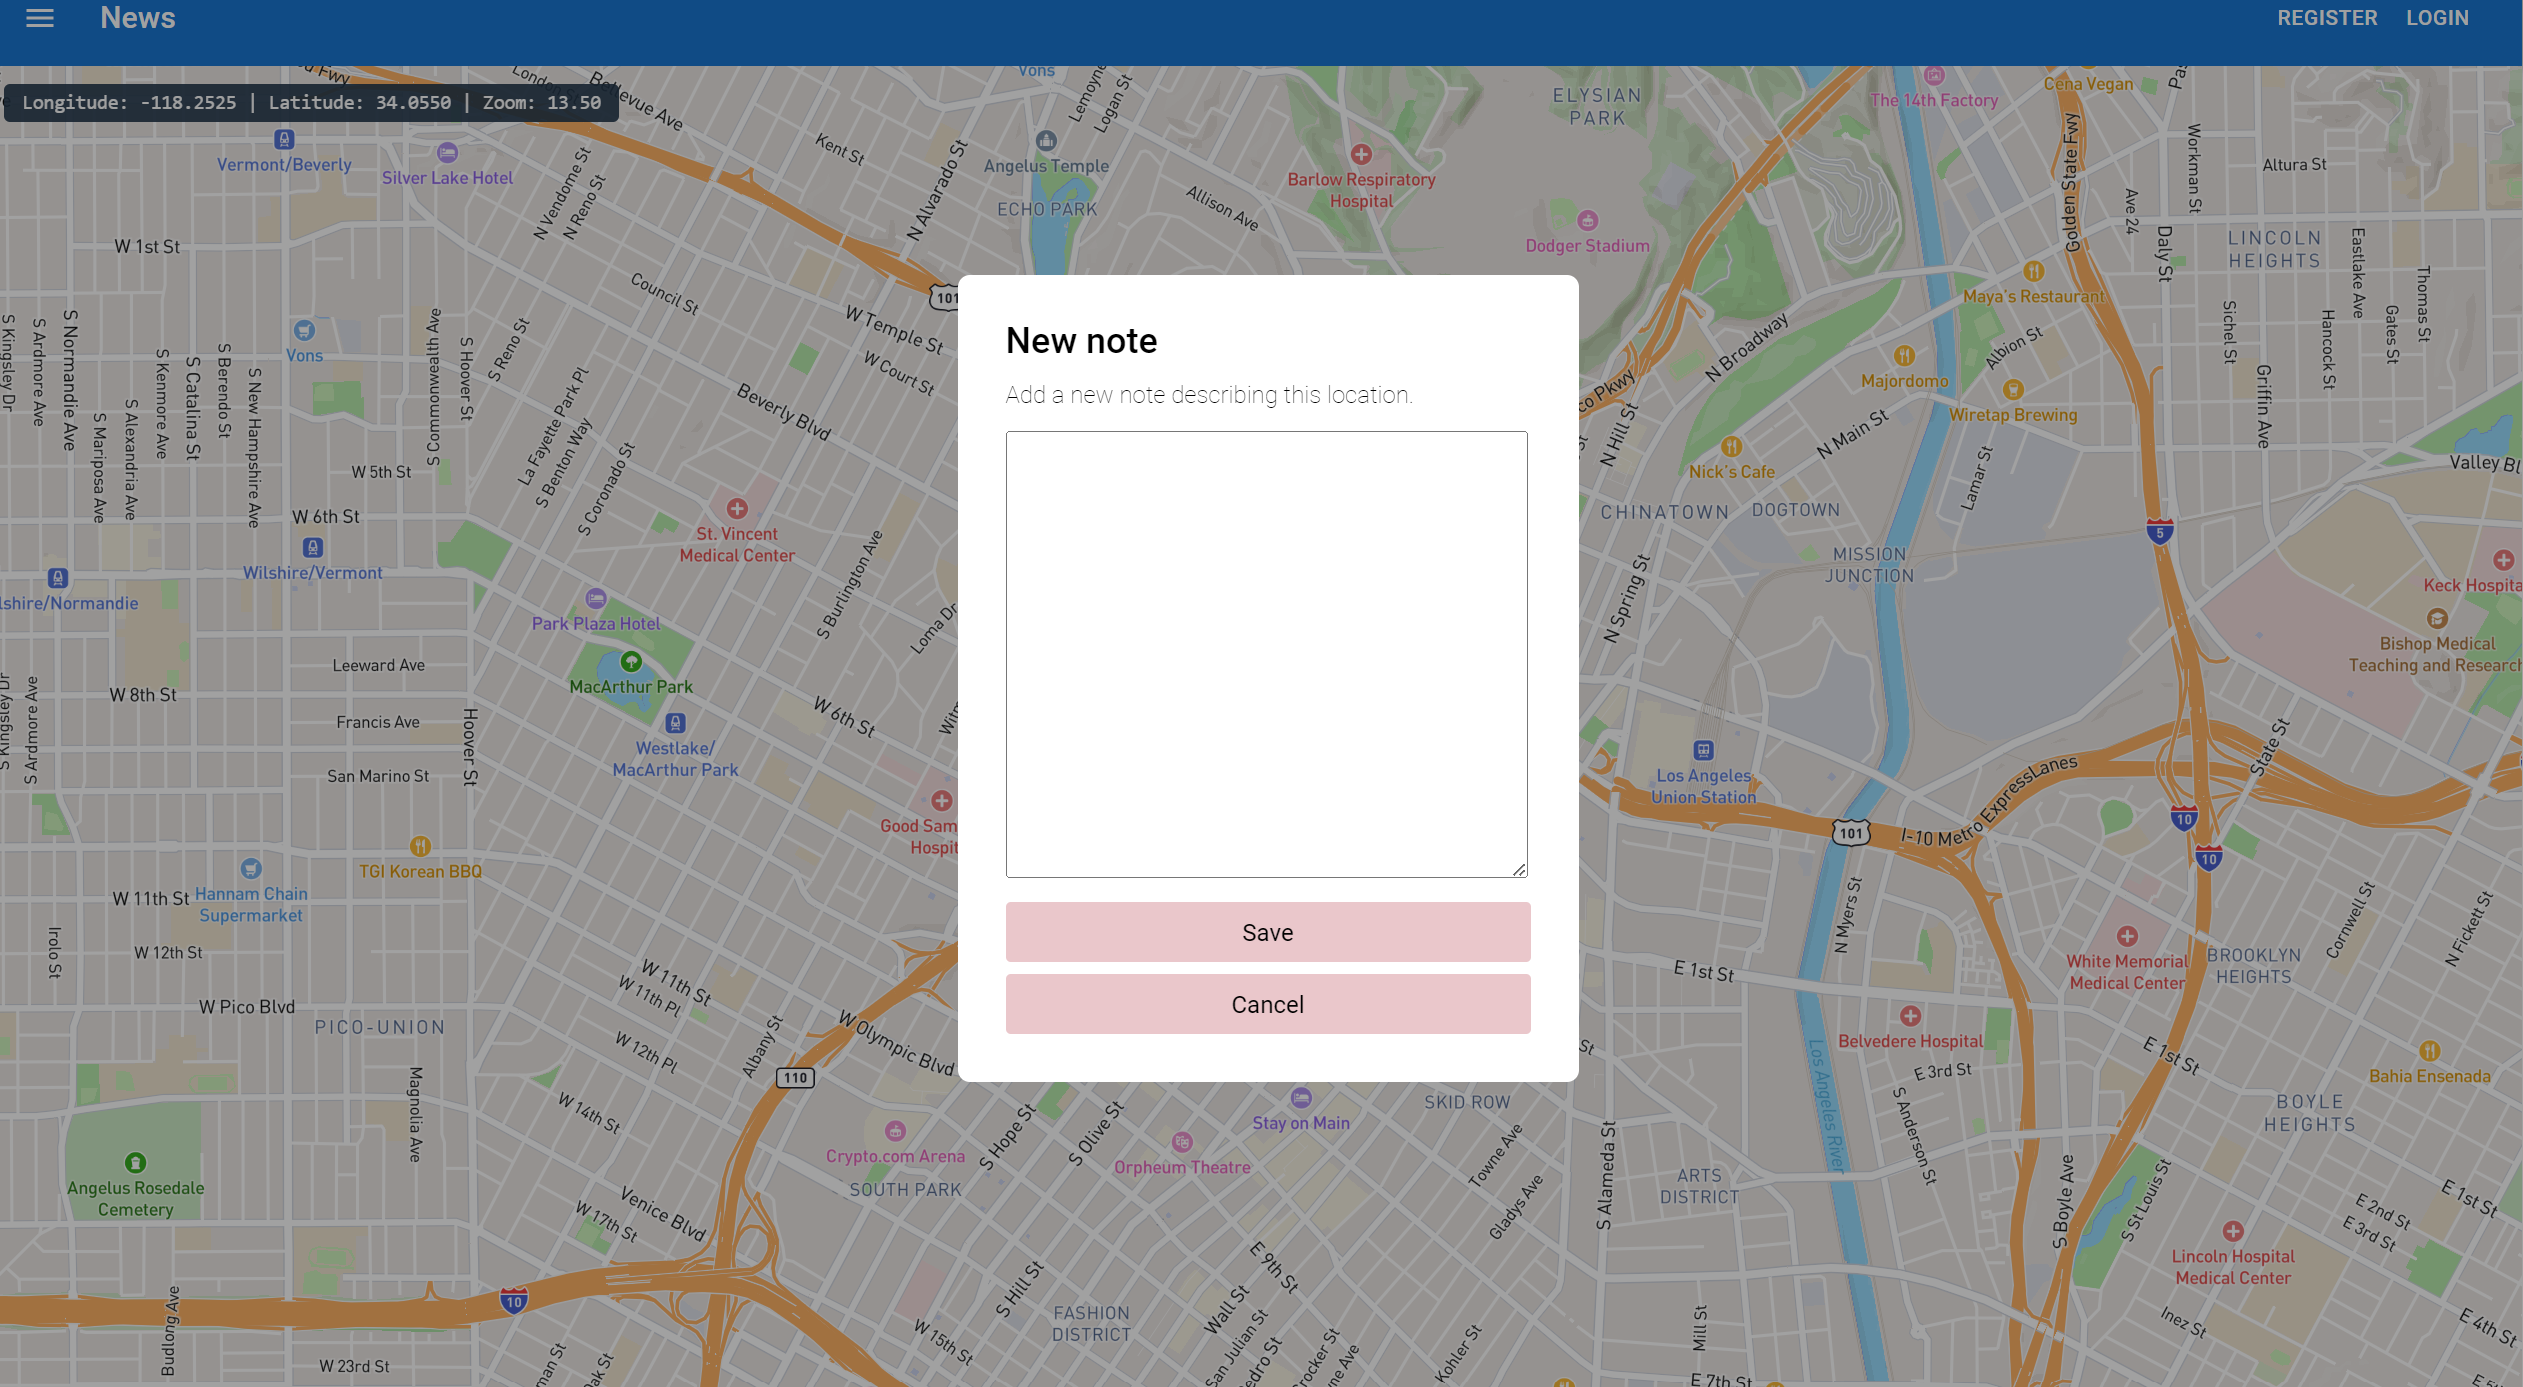
Task: Click the Wilshire/Vermont metro station icon
Action: (312, 548)
